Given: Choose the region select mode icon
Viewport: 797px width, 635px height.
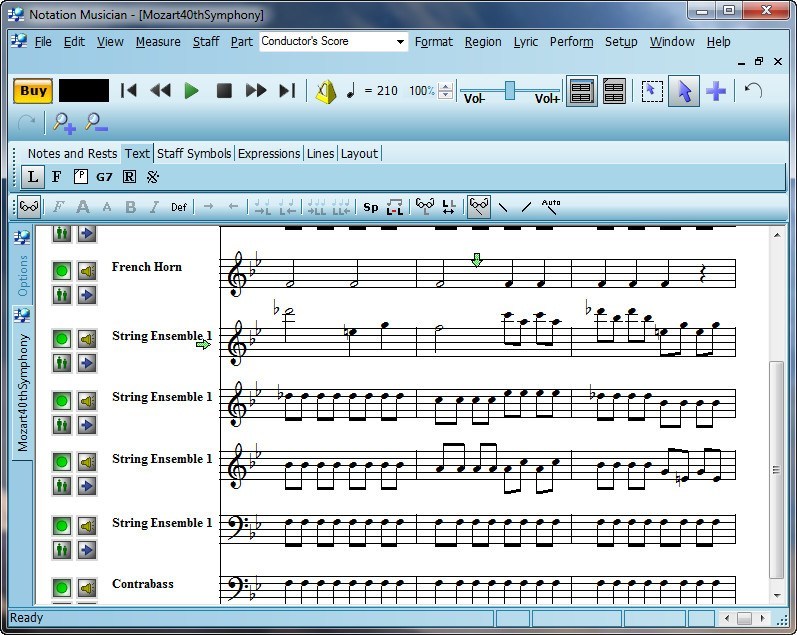Looking at the screenshot, I should tap(652, 92).
